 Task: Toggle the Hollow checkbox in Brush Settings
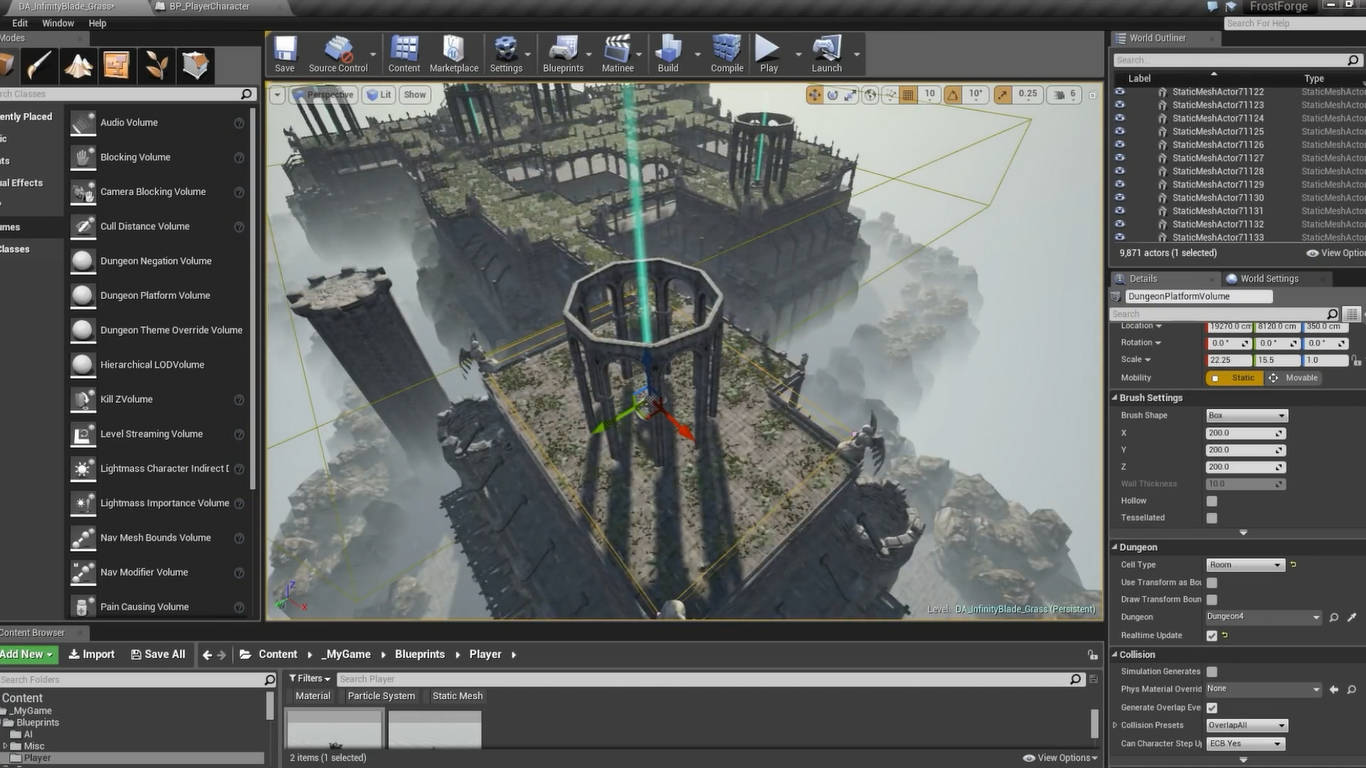1212,501
